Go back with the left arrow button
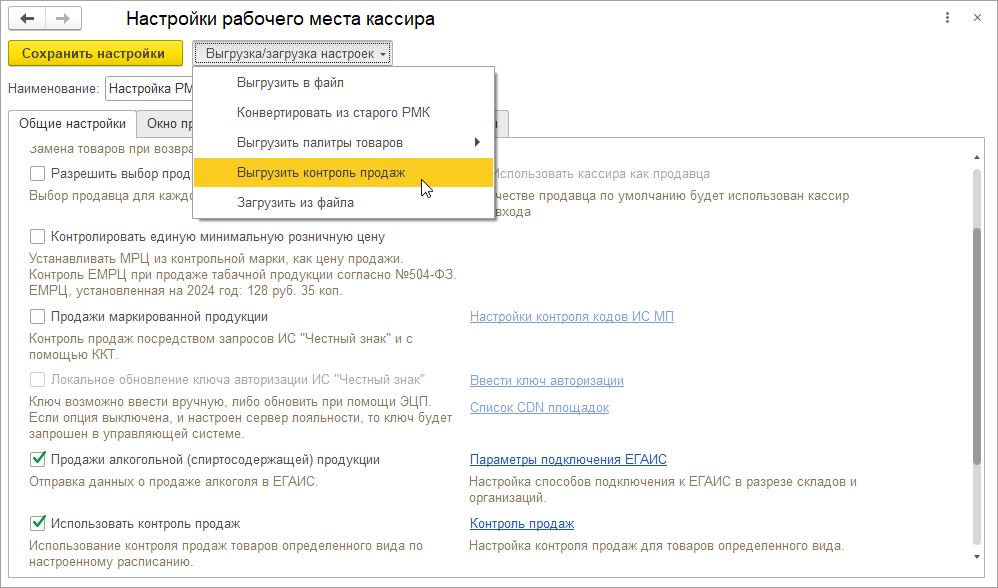998x588 pixels. [x=27, y=19]
